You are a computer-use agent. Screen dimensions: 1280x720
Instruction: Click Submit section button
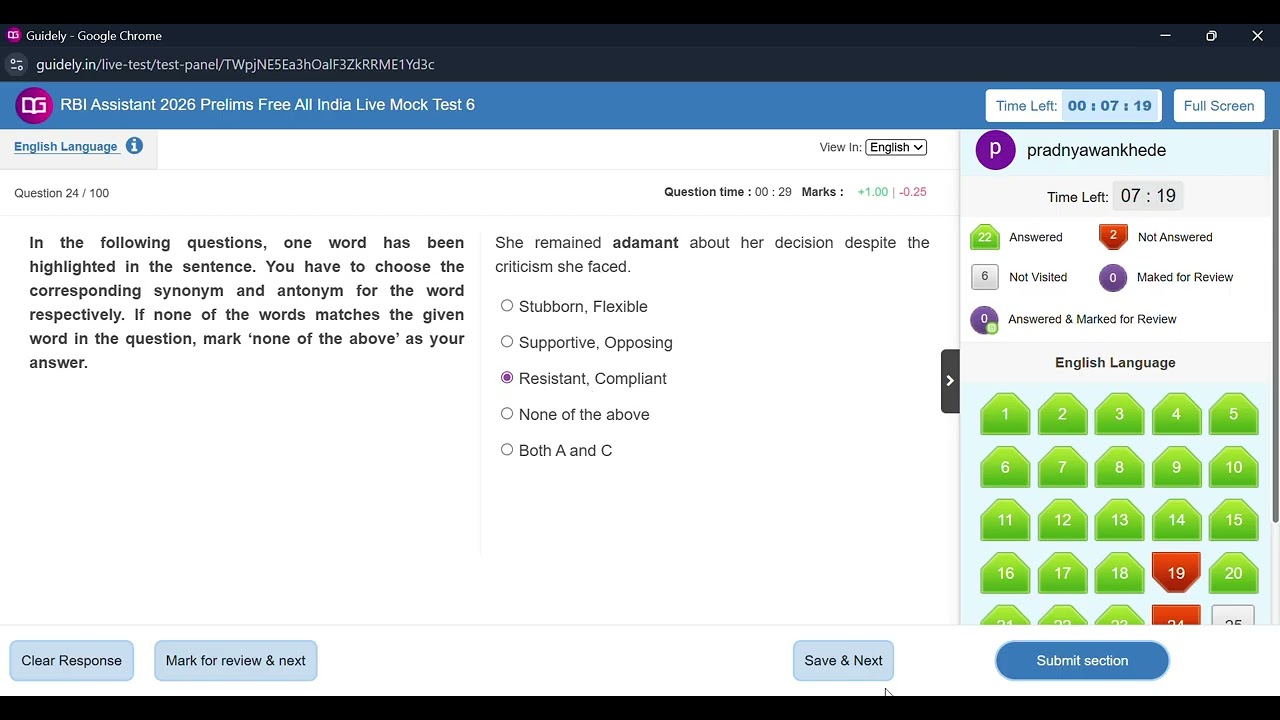point(1082,661)
